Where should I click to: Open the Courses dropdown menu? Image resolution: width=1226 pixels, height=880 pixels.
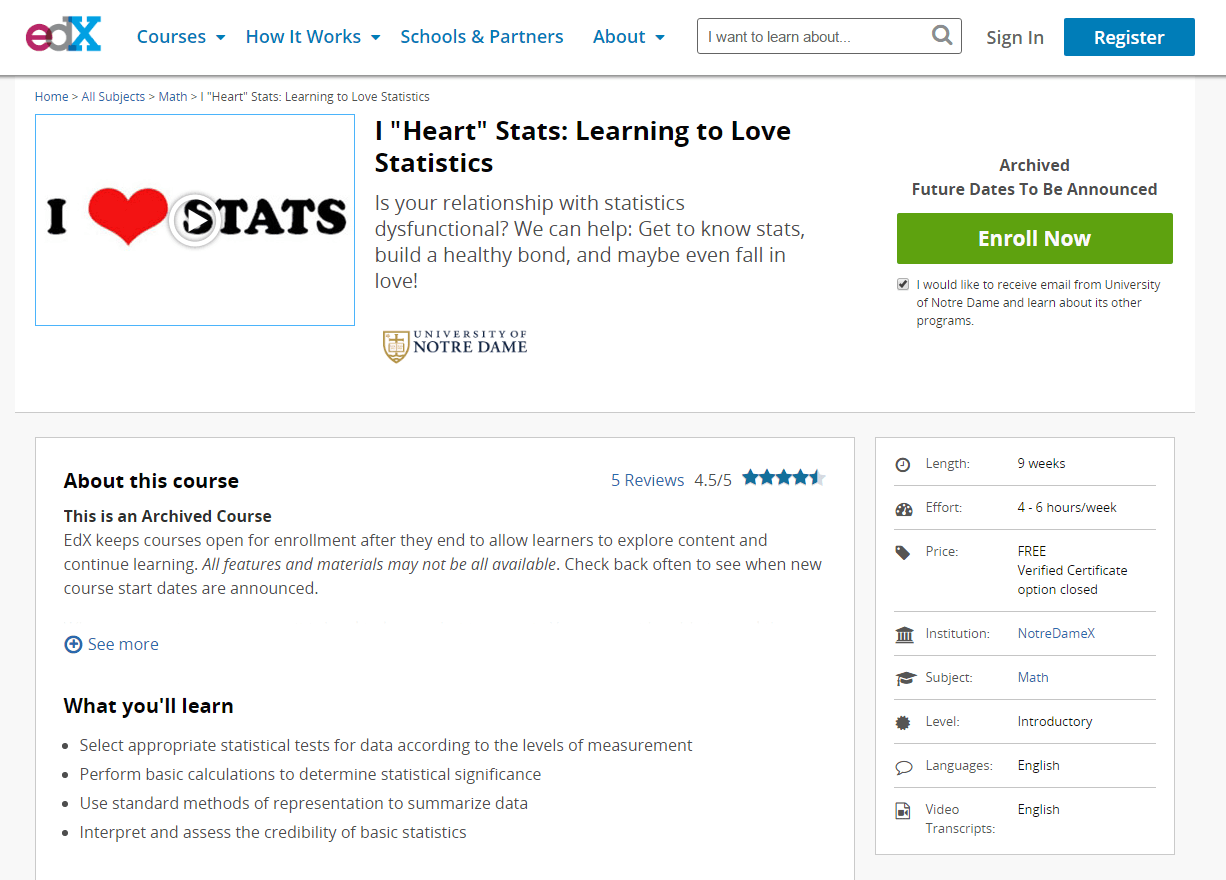181,37
